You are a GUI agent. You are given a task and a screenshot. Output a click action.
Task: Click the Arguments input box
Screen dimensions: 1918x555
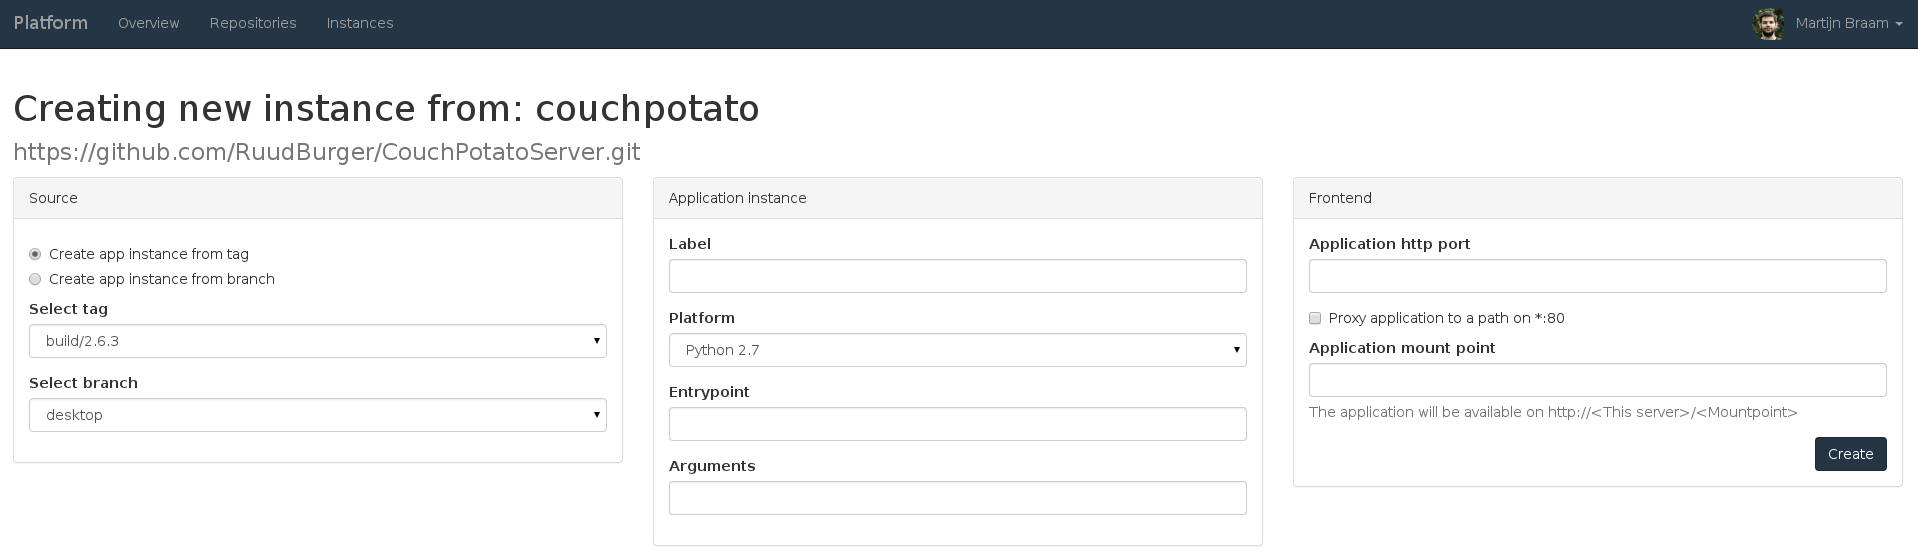[957, 498]
